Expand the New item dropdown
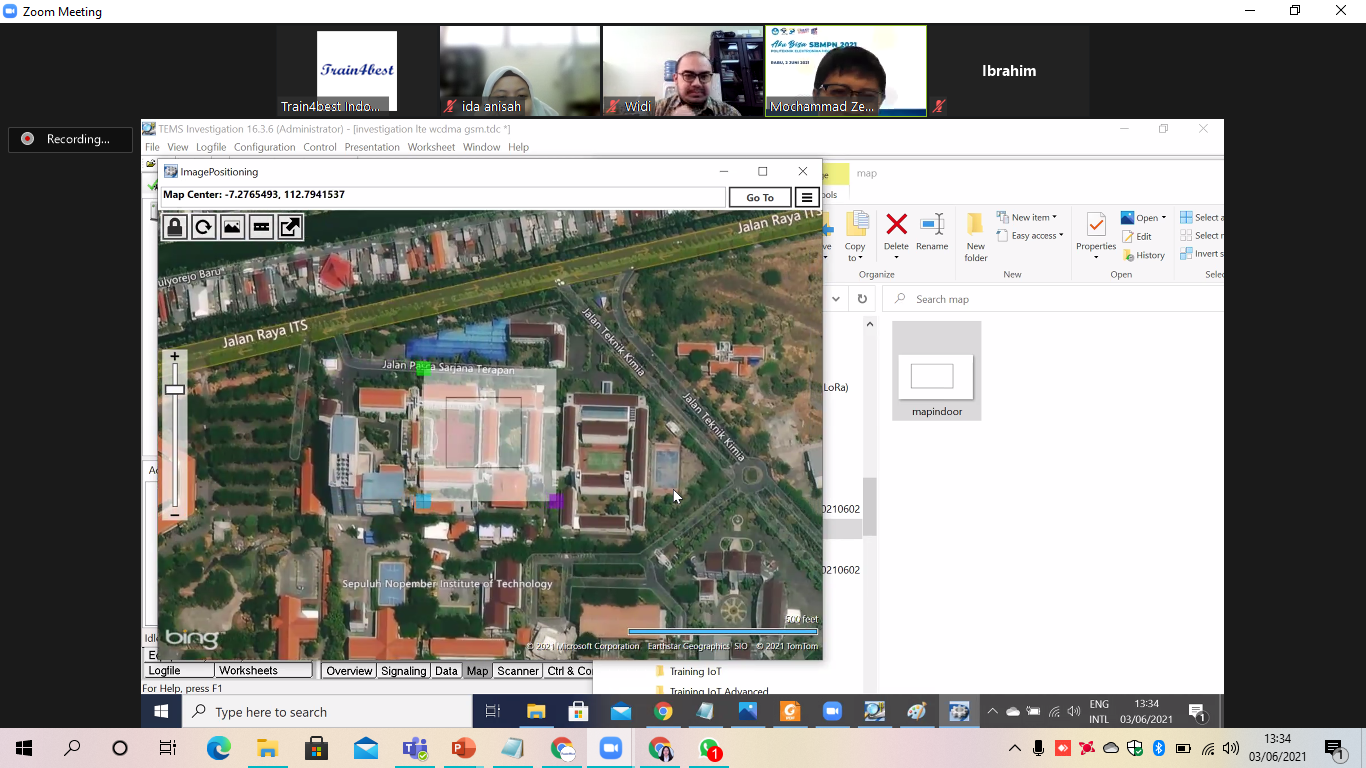 (1034, 217)
